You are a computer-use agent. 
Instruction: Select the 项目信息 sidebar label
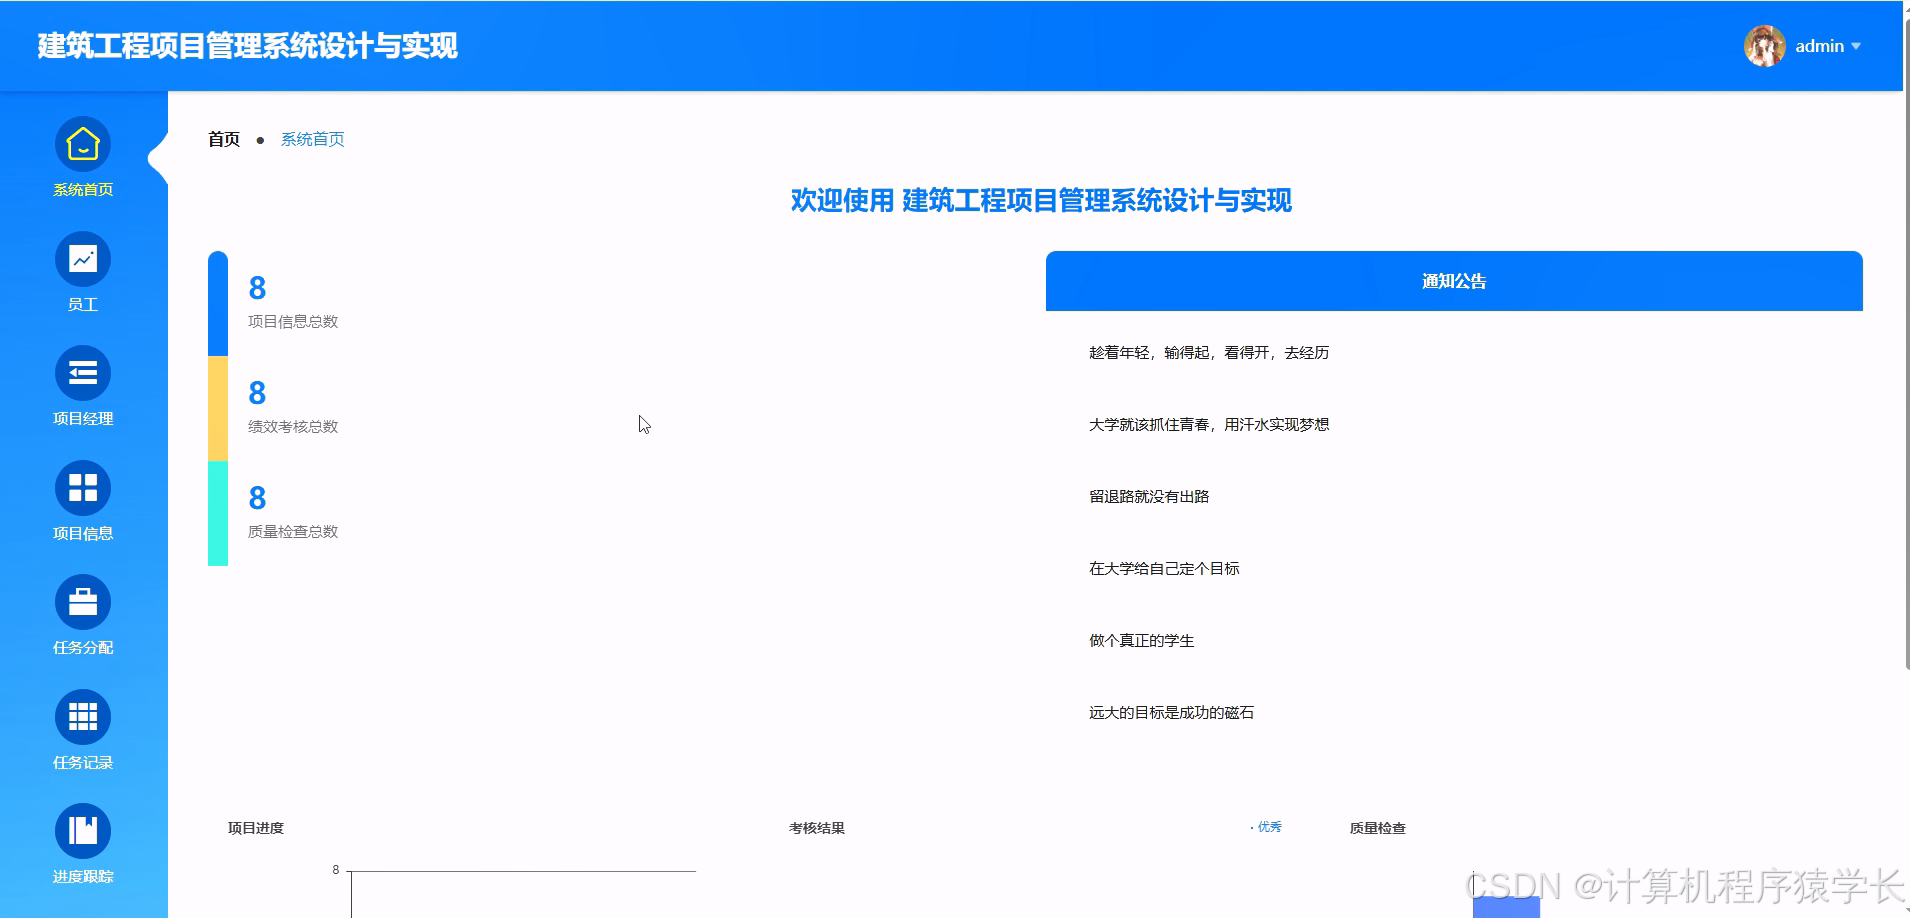83,534
